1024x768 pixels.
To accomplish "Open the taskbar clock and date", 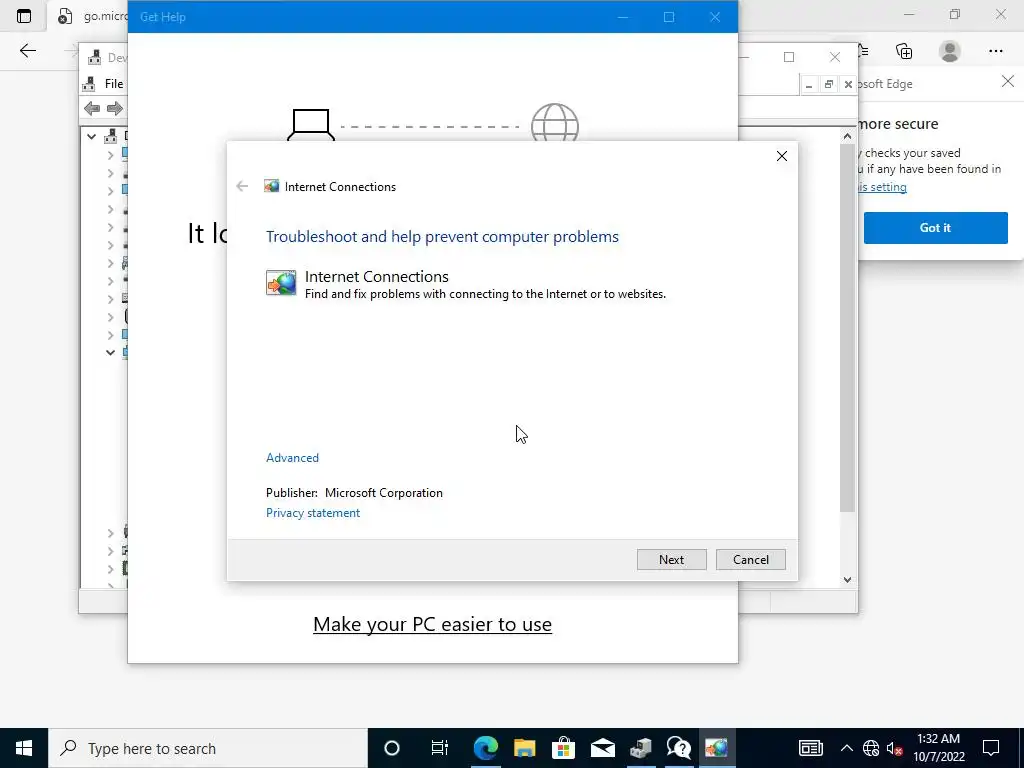I will coord(938,748).
